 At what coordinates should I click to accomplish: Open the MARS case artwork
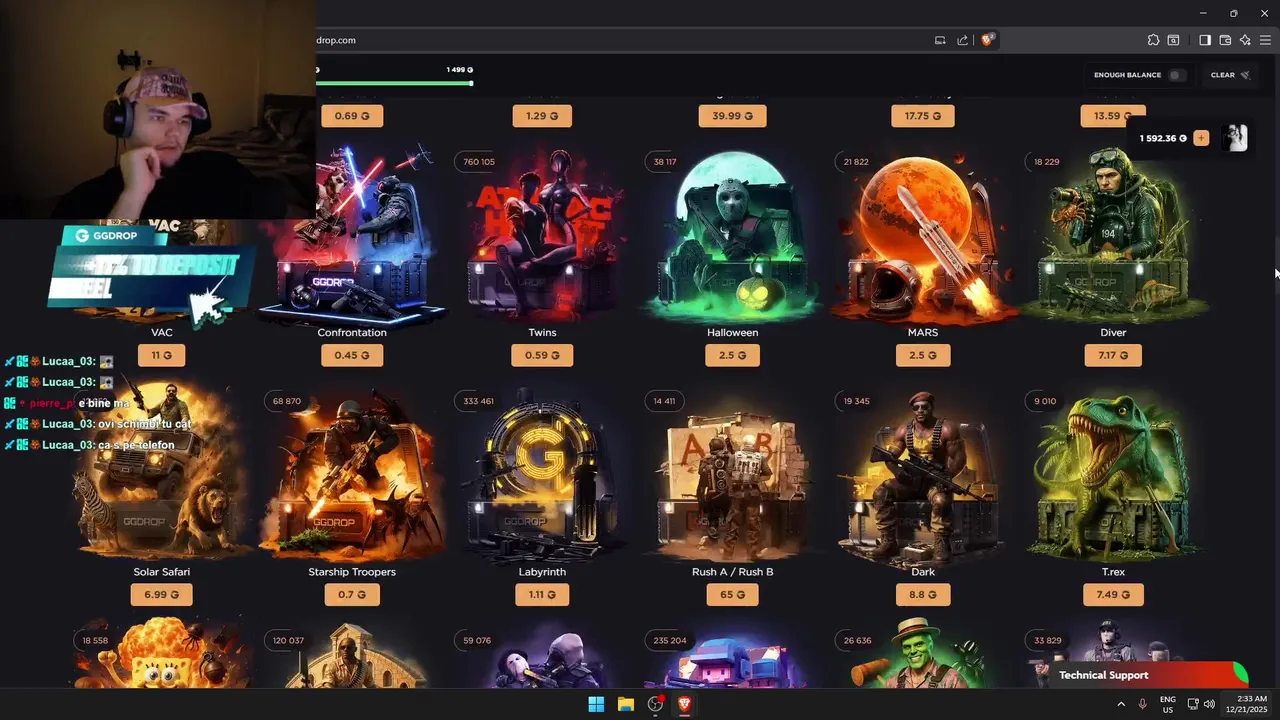coord(923,236)
